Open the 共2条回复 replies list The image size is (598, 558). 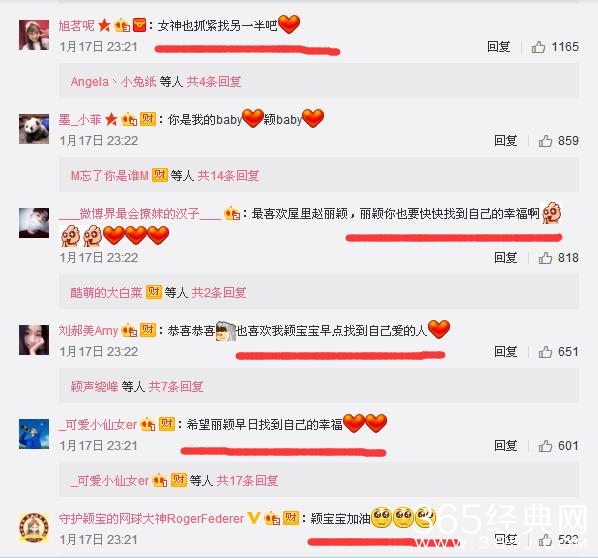coord(219,293)
